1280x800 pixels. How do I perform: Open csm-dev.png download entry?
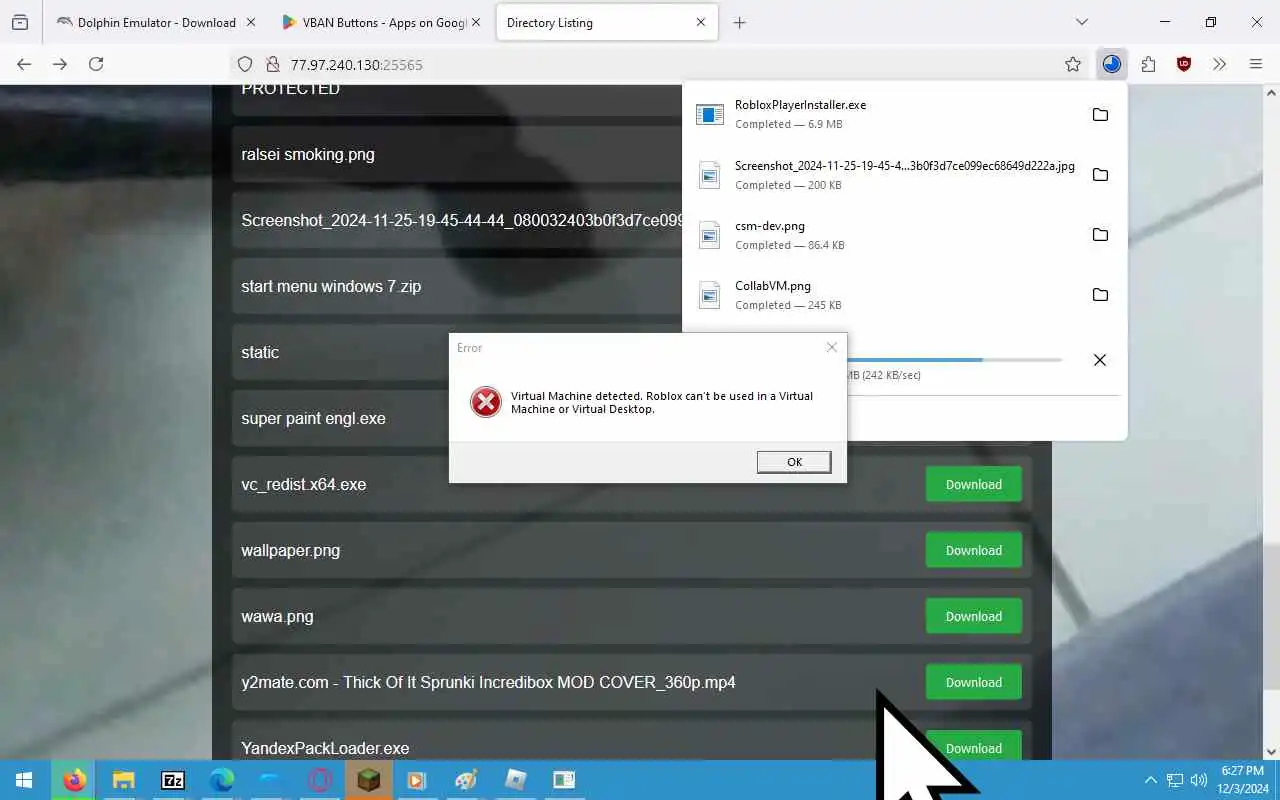pyautogui.click(x=885, y=235)
